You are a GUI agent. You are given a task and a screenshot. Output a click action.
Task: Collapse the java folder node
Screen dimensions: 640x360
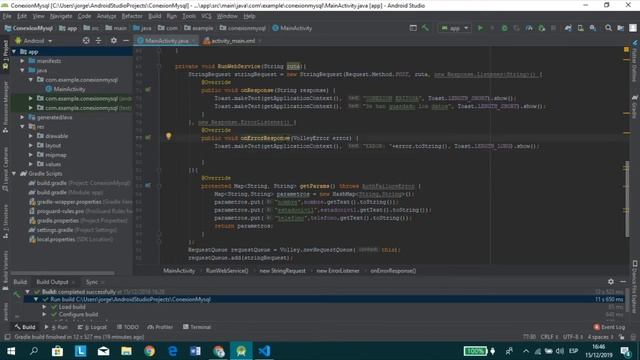pos(22,70)
